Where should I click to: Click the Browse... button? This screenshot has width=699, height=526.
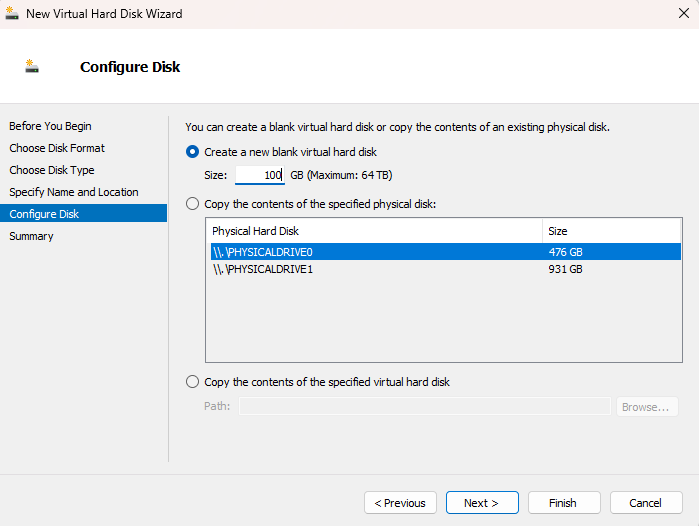point(647,407)
